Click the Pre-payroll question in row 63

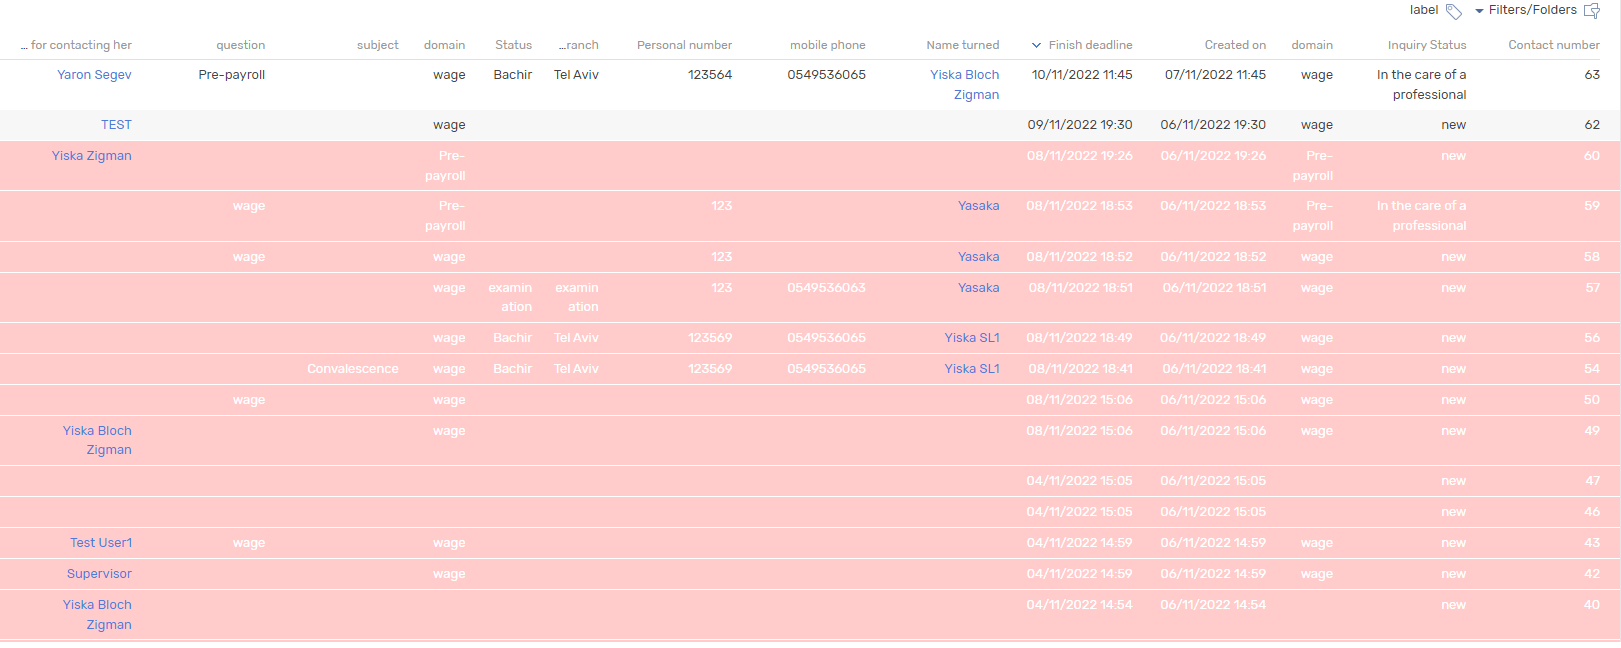point(232,75)
